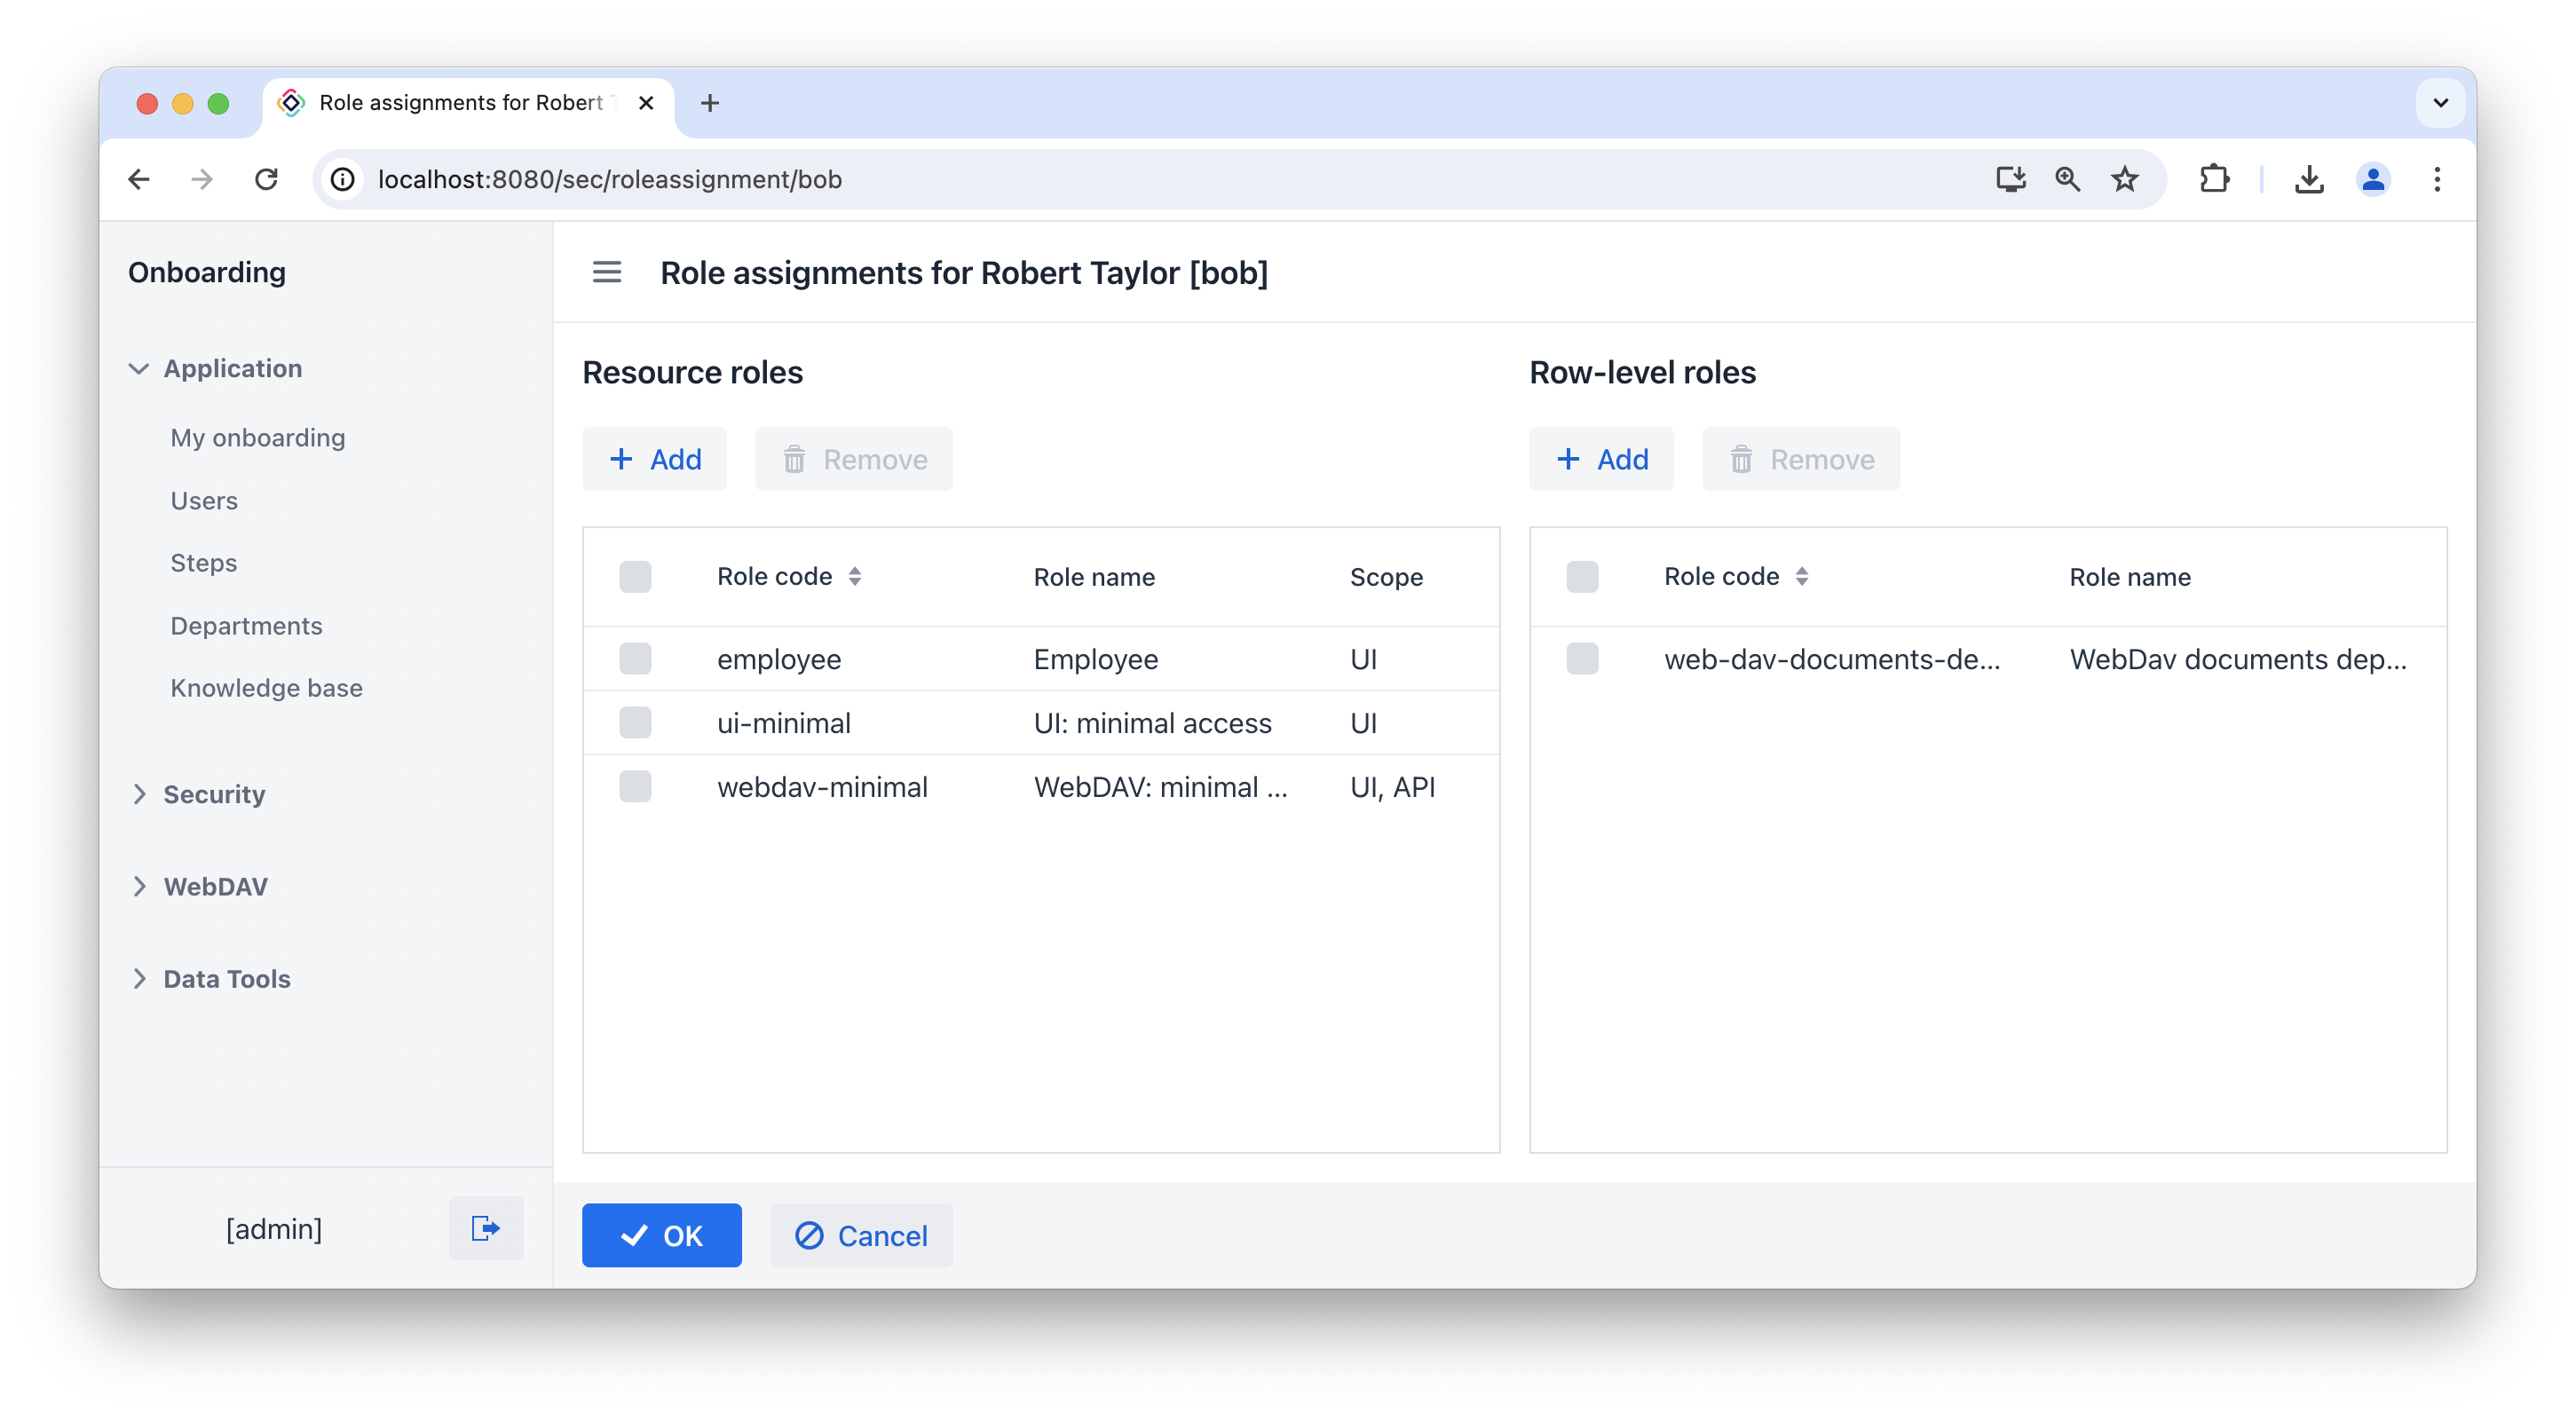Click the zoom magnifier icon in address bar
Viewport: 2576px width, 1420px height.
coord(2067,179)
